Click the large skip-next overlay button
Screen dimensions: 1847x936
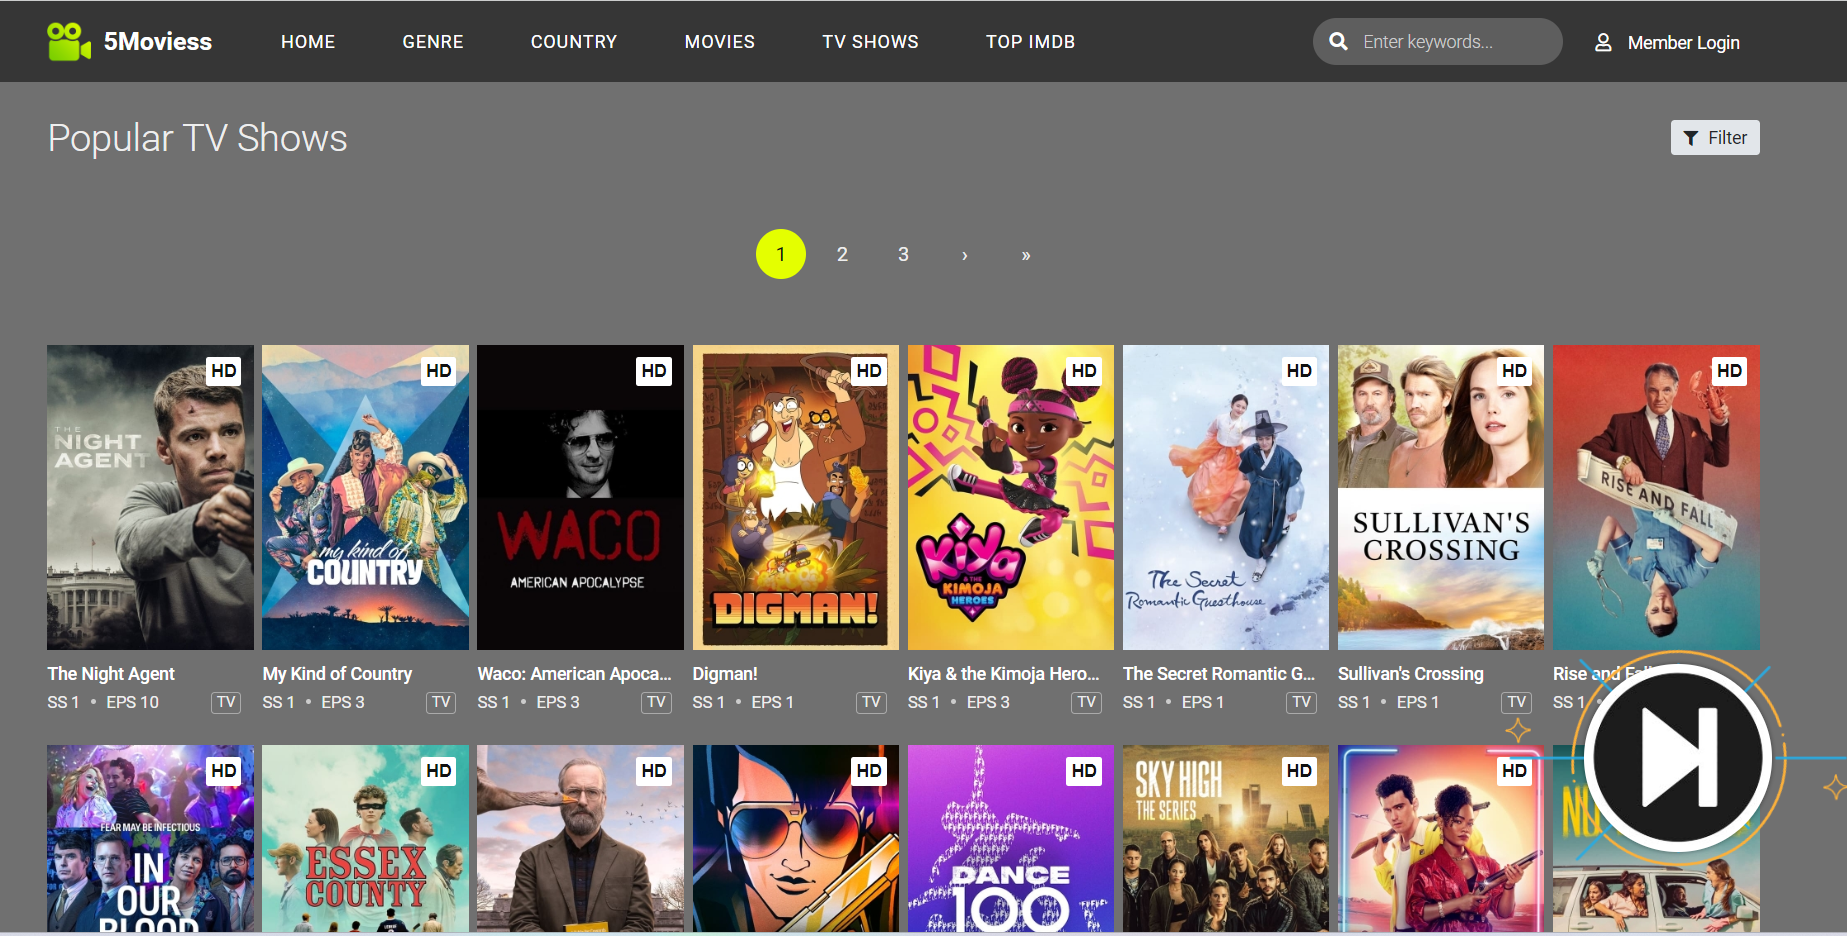click(x=1679, y=758)
